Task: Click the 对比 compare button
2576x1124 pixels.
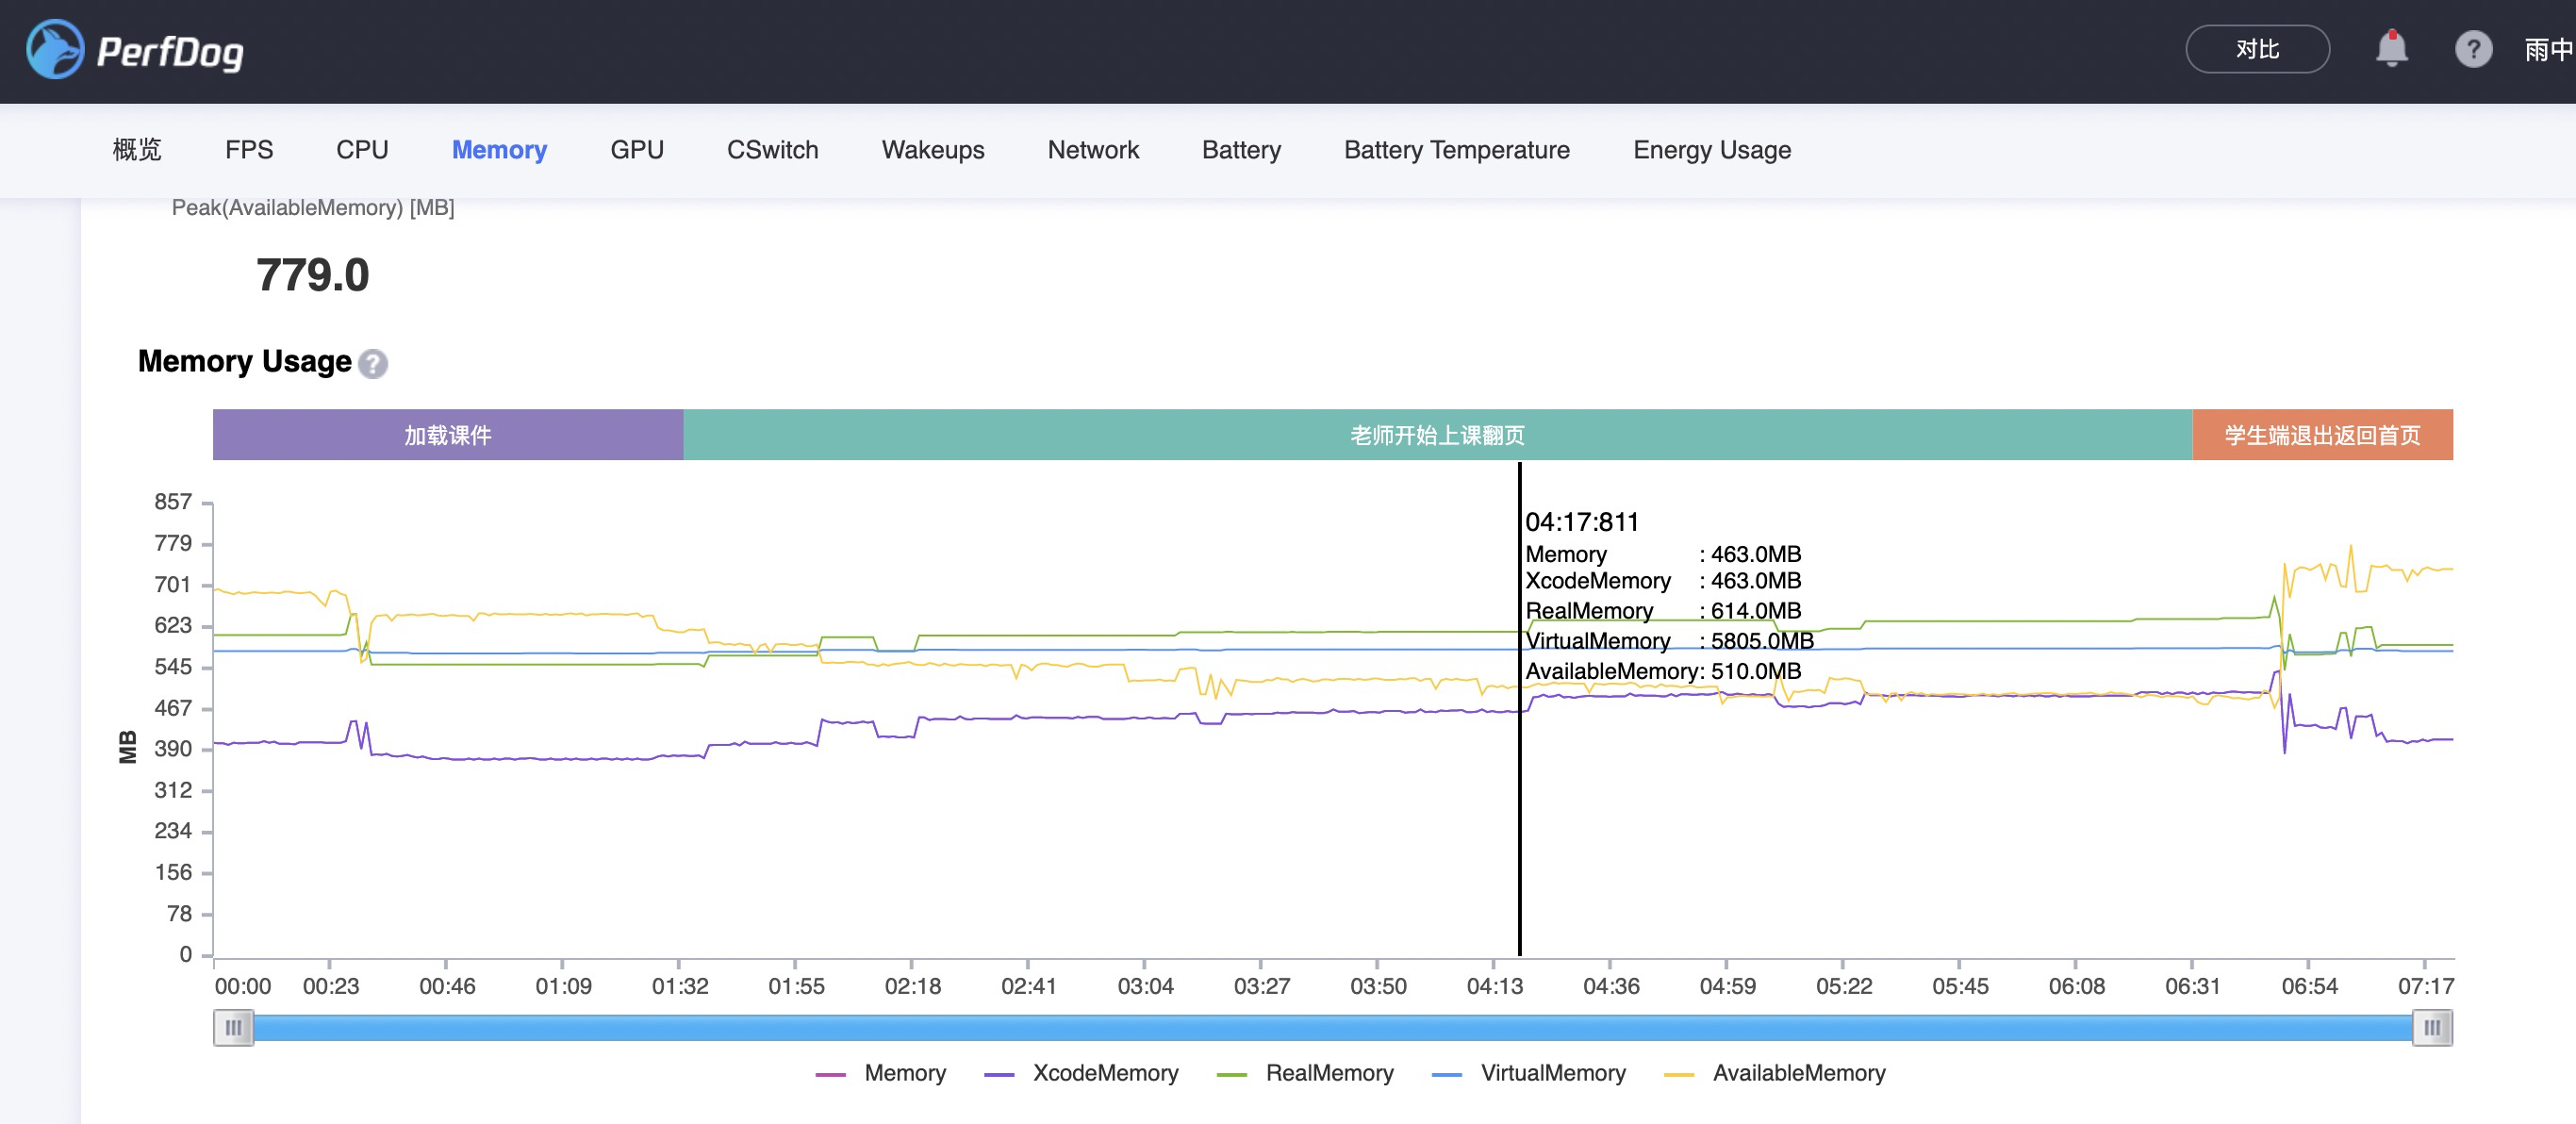Action: point(2257,49)
